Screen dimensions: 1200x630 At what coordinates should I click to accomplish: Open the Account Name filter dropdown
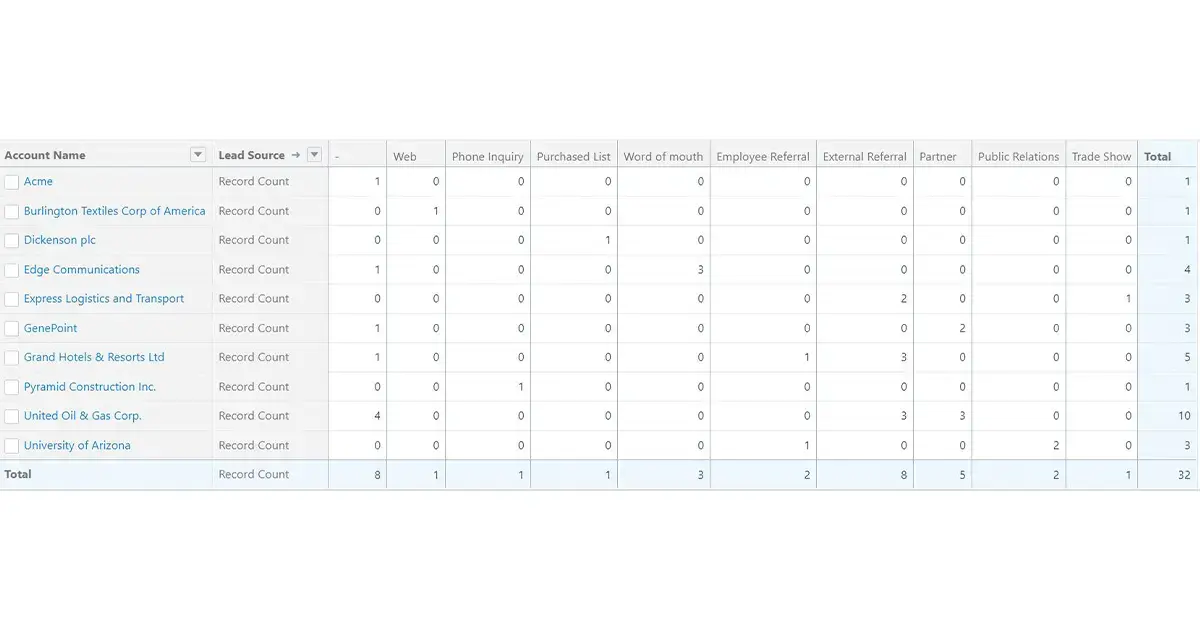point(196,154)
